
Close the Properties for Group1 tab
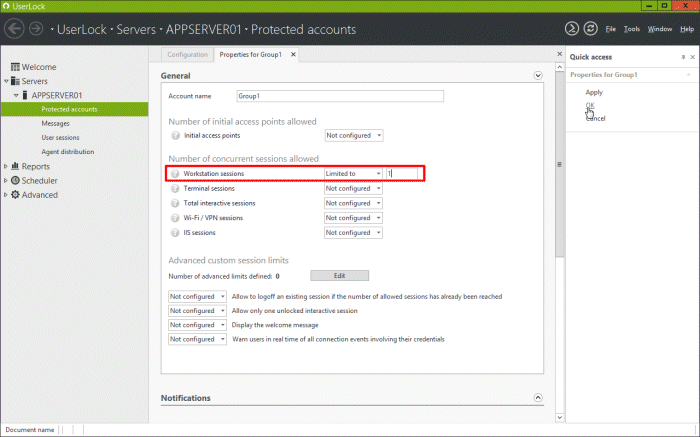click(293, 54)
